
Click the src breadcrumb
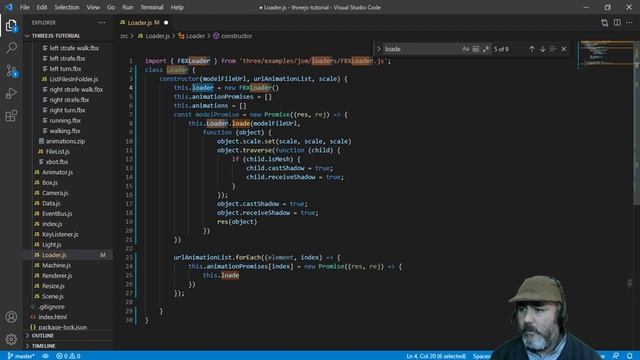click(x=124, y=36)
